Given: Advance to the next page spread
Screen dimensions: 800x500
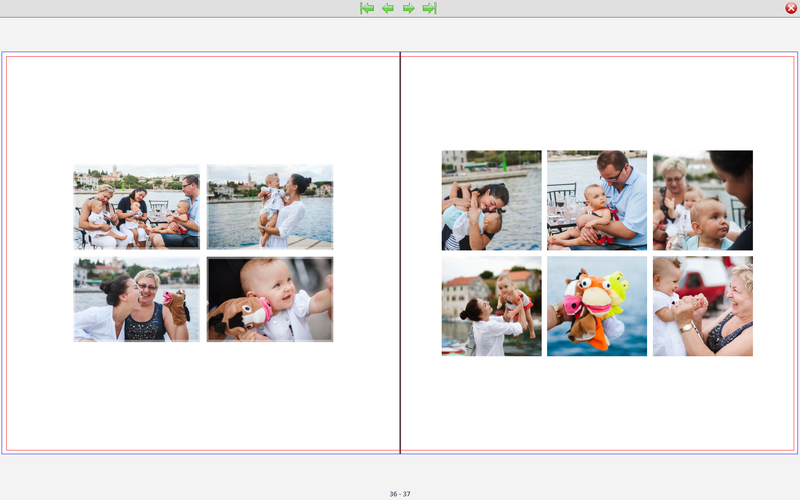Looking at the screenshot, I should pyautogui.click(x=409, y=8).
